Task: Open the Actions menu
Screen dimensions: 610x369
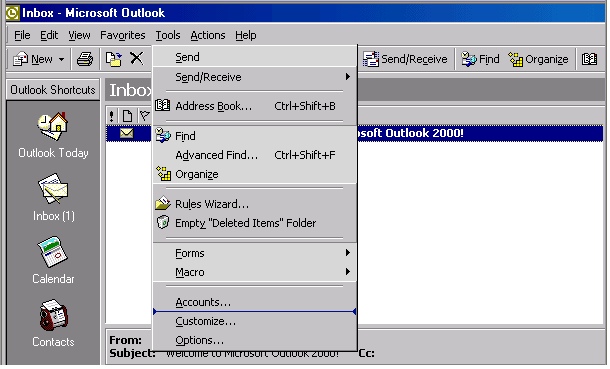Action: 208,35
